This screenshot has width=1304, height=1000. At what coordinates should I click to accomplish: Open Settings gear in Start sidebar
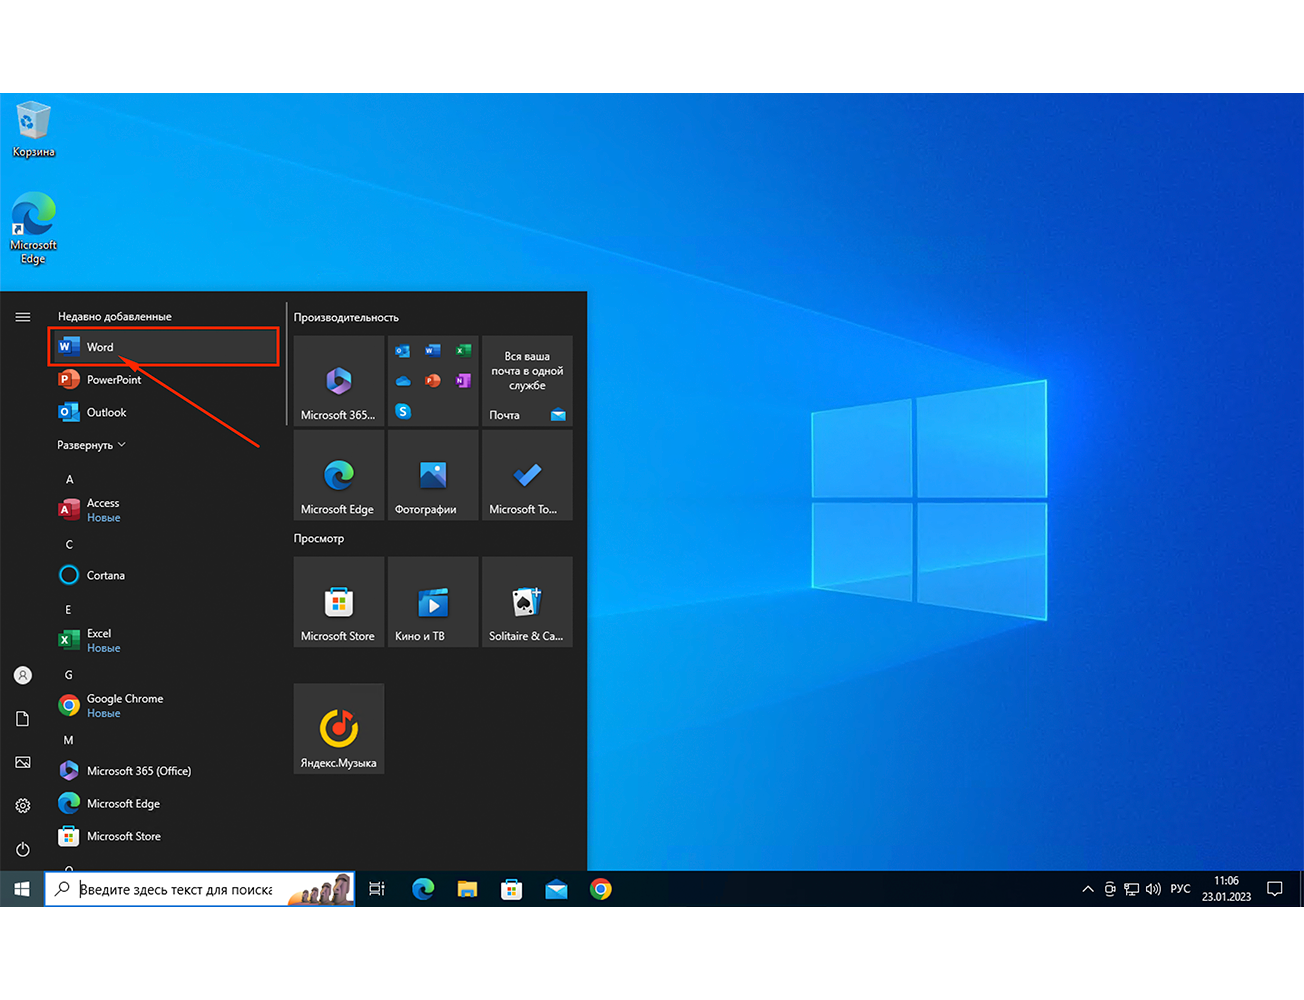23,805
